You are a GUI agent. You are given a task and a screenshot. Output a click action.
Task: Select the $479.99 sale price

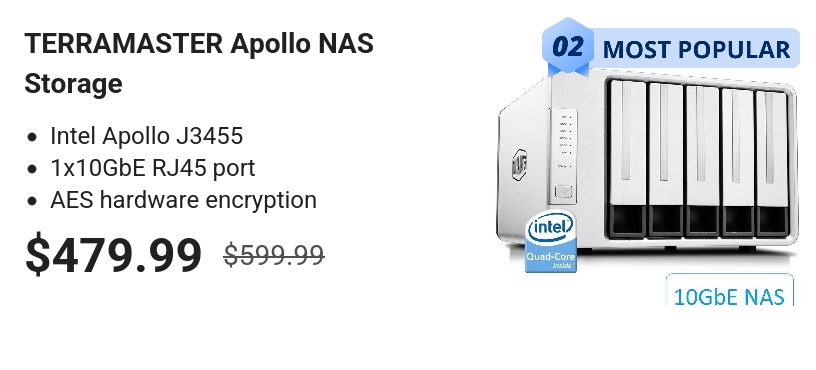coord(113,254)
